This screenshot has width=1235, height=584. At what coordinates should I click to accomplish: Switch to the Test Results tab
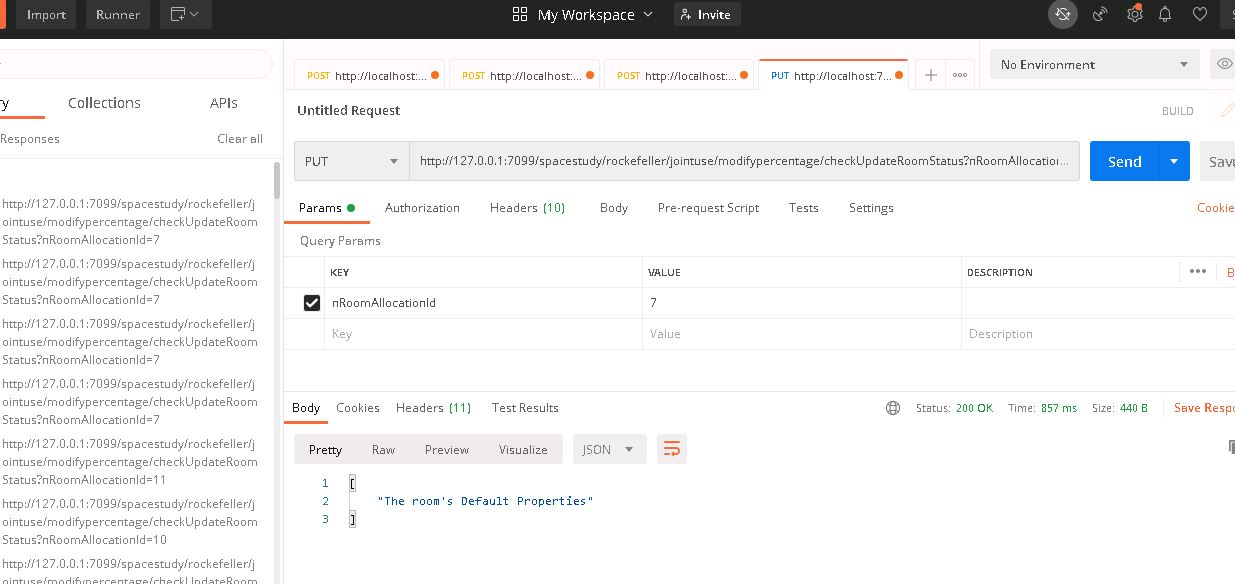(x=525, y=407)
